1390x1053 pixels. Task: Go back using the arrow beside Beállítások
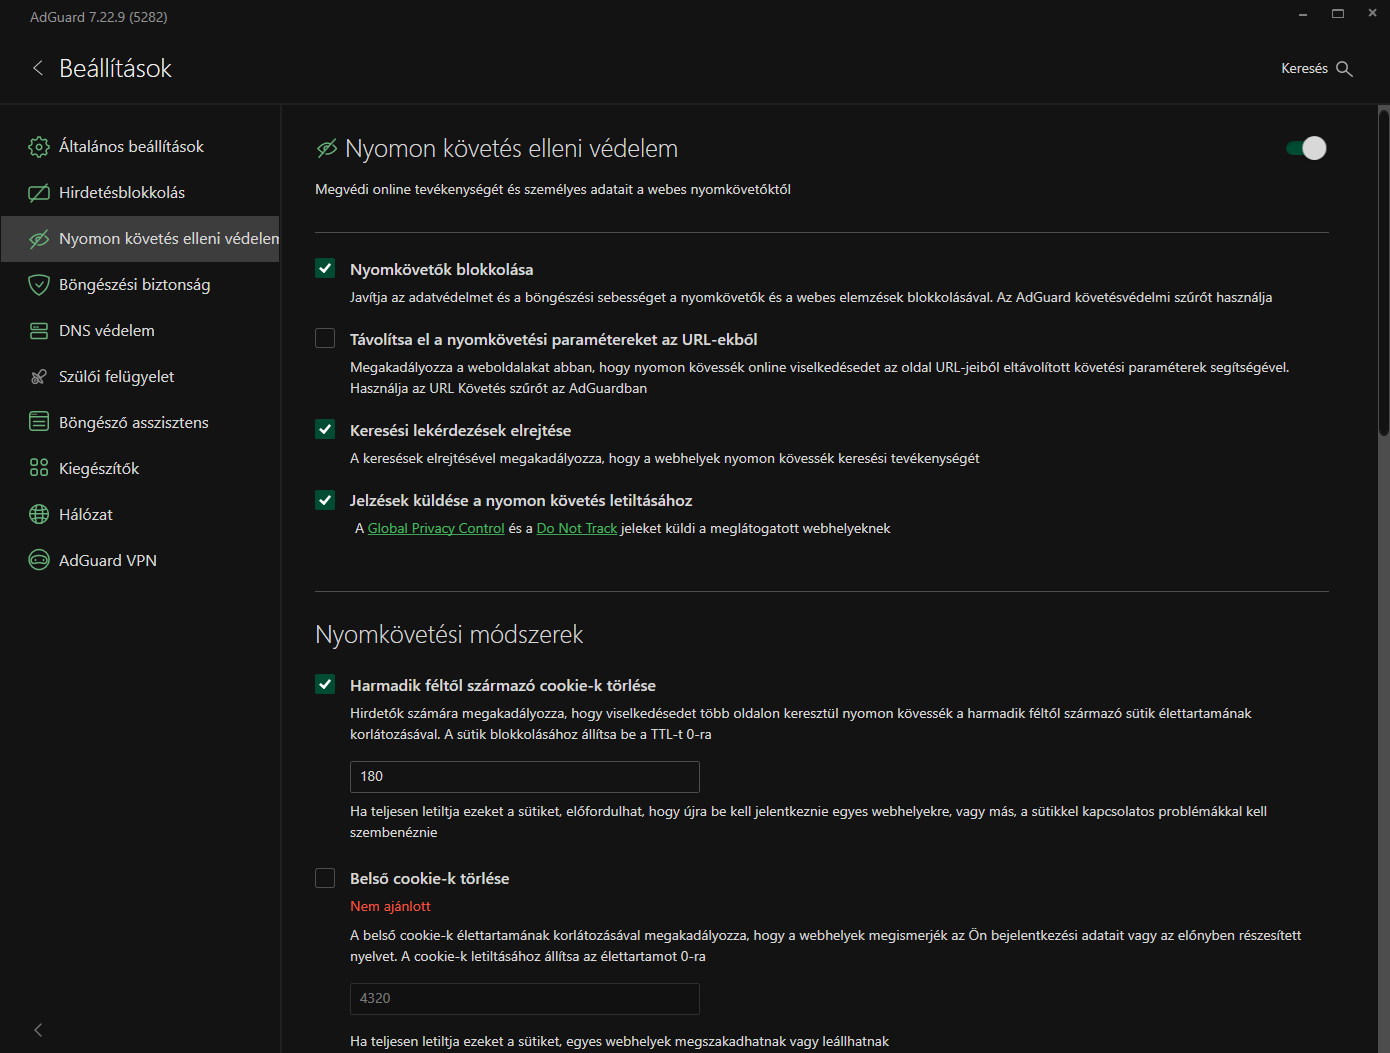coord(38,68)
